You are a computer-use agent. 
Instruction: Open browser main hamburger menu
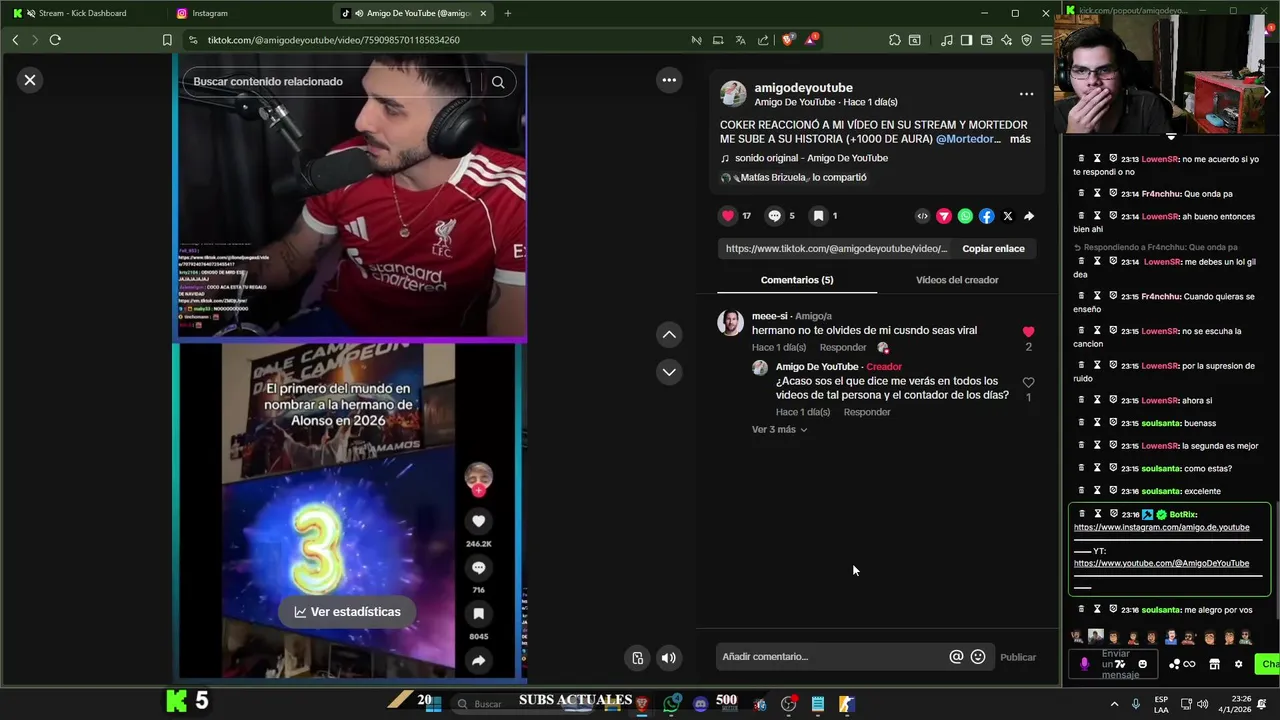(1046, 40)
